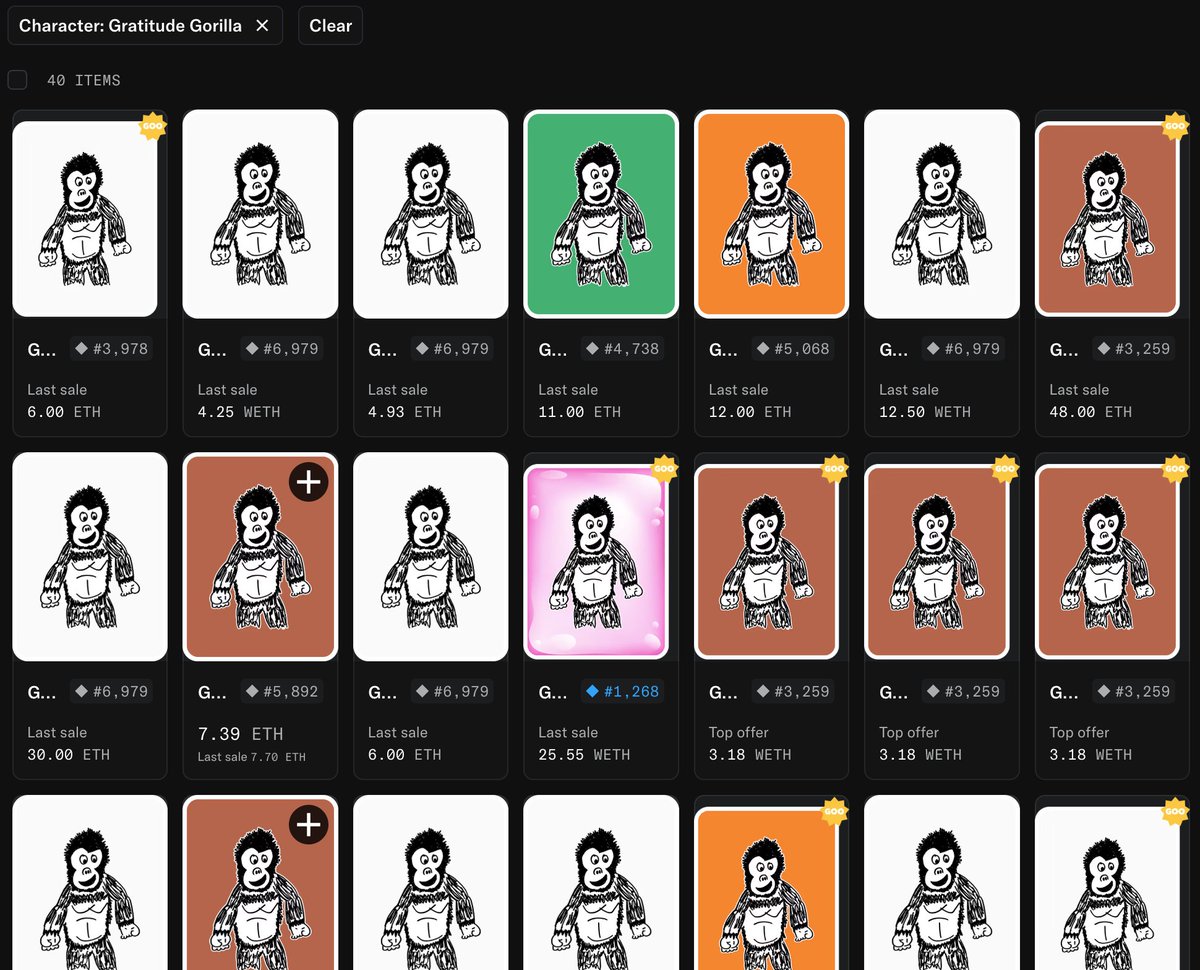Click the "4.25 WETH" last sale price

click(x=239, y=412)
